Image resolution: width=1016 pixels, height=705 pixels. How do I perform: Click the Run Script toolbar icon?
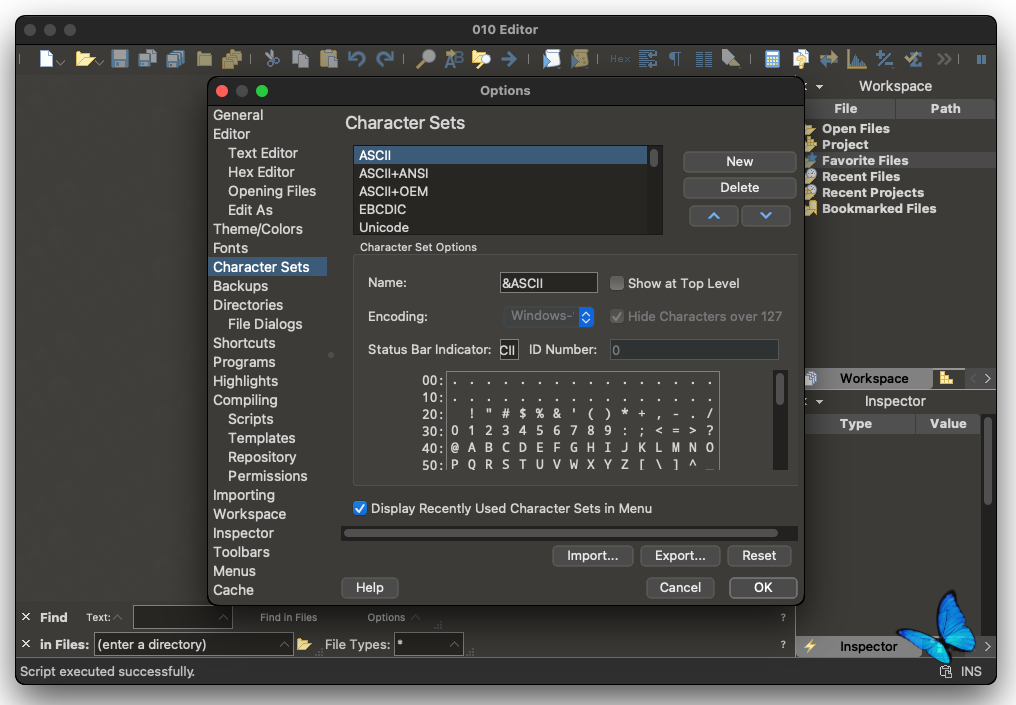click(x=551, y=59)
